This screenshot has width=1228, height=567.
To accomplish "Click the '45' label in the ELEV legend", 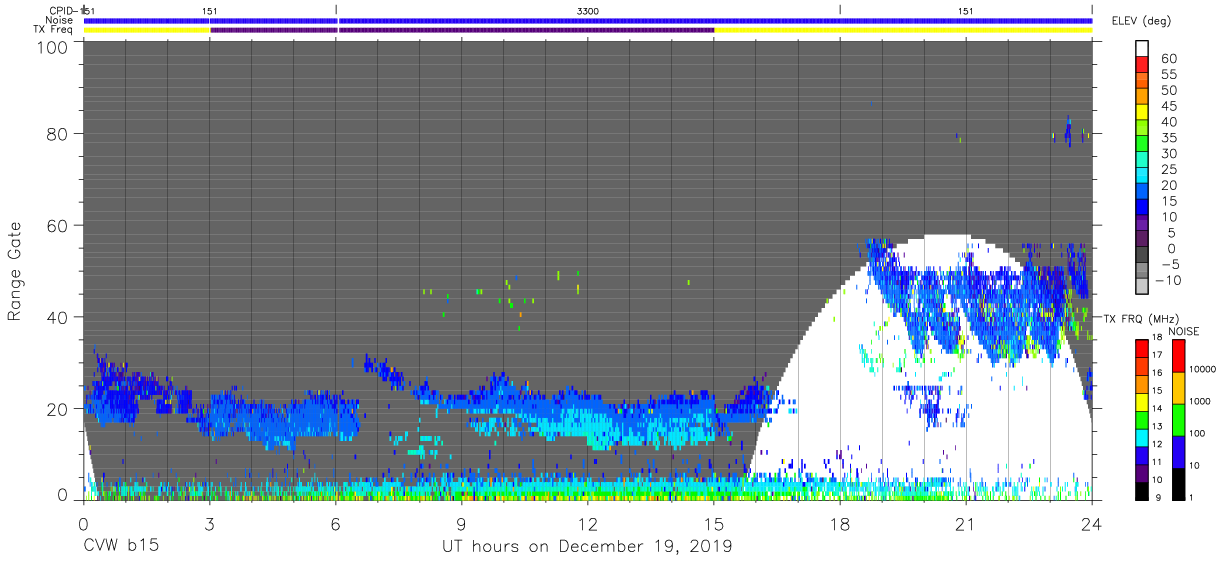I will pos(1167,106).
